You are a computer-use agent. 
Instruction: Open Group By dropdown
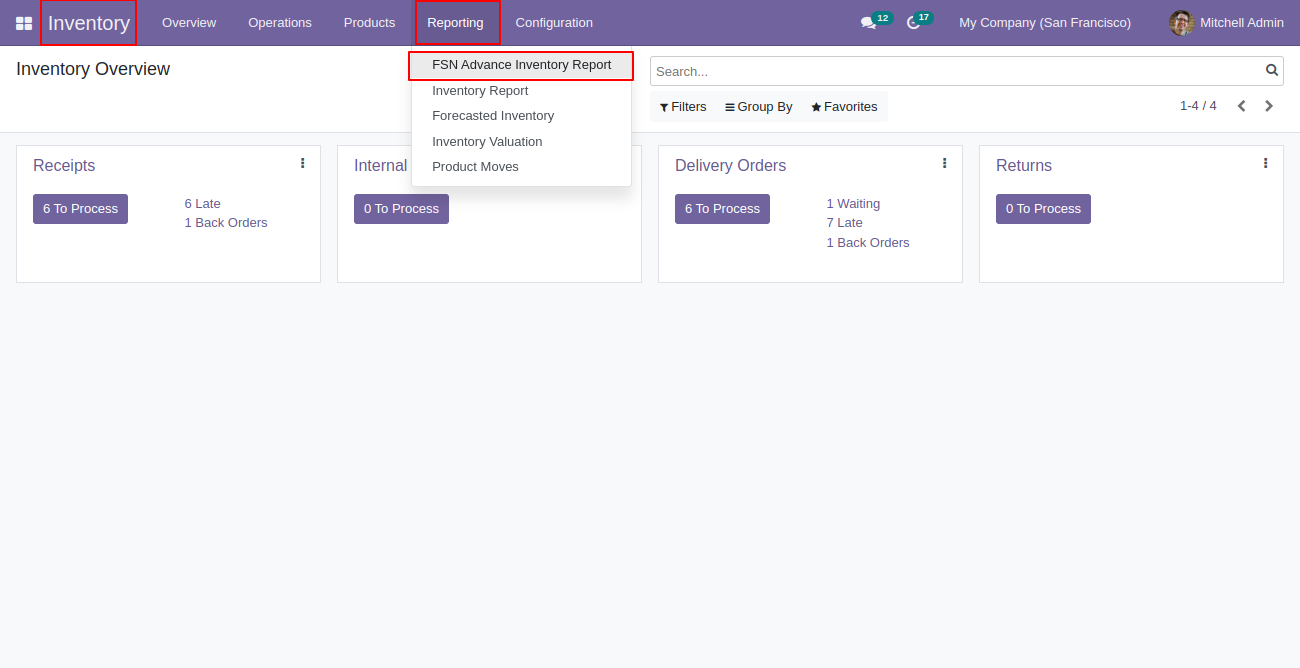click(x=759, y=107)
